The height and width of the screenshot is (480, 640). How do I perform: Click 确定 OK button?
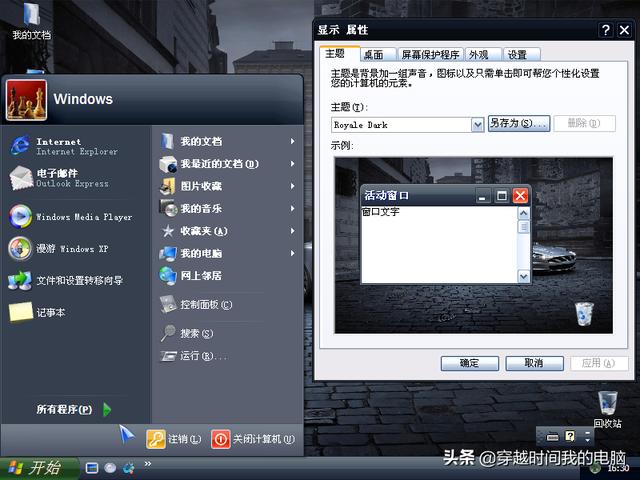tap(469, 363)
